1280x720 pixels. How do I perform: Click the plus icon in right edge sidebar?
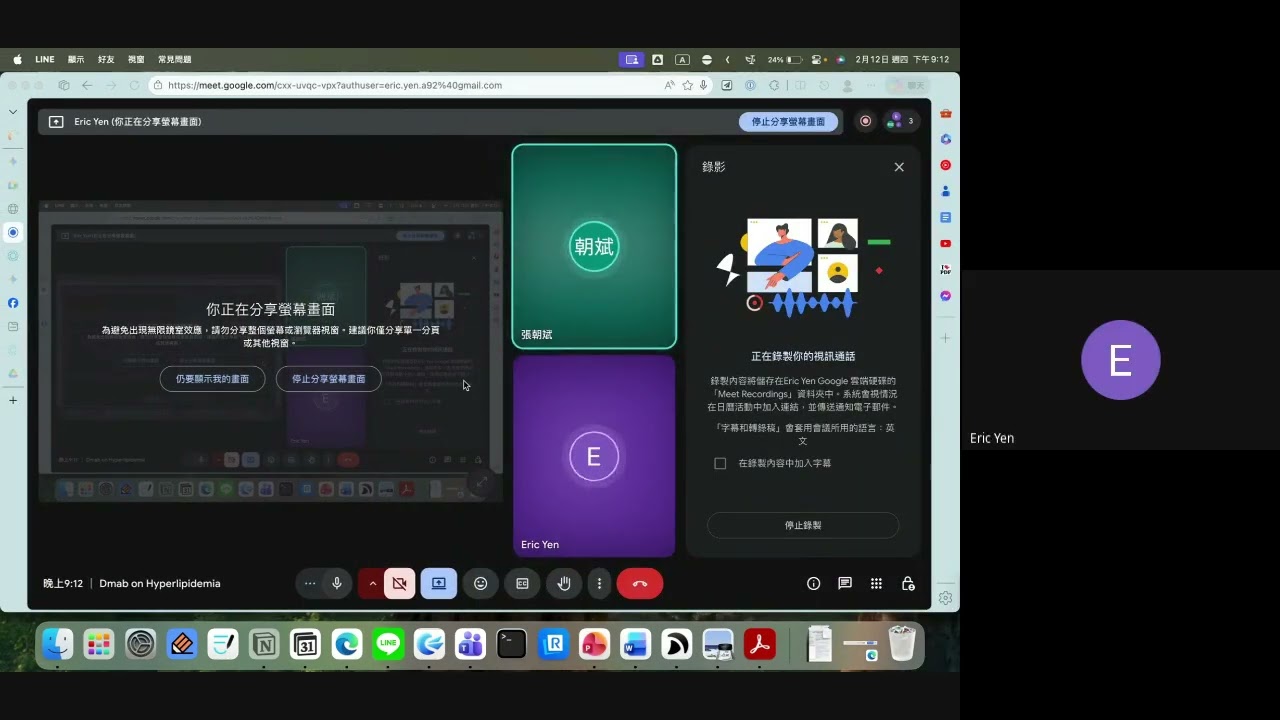pos(945,338)
